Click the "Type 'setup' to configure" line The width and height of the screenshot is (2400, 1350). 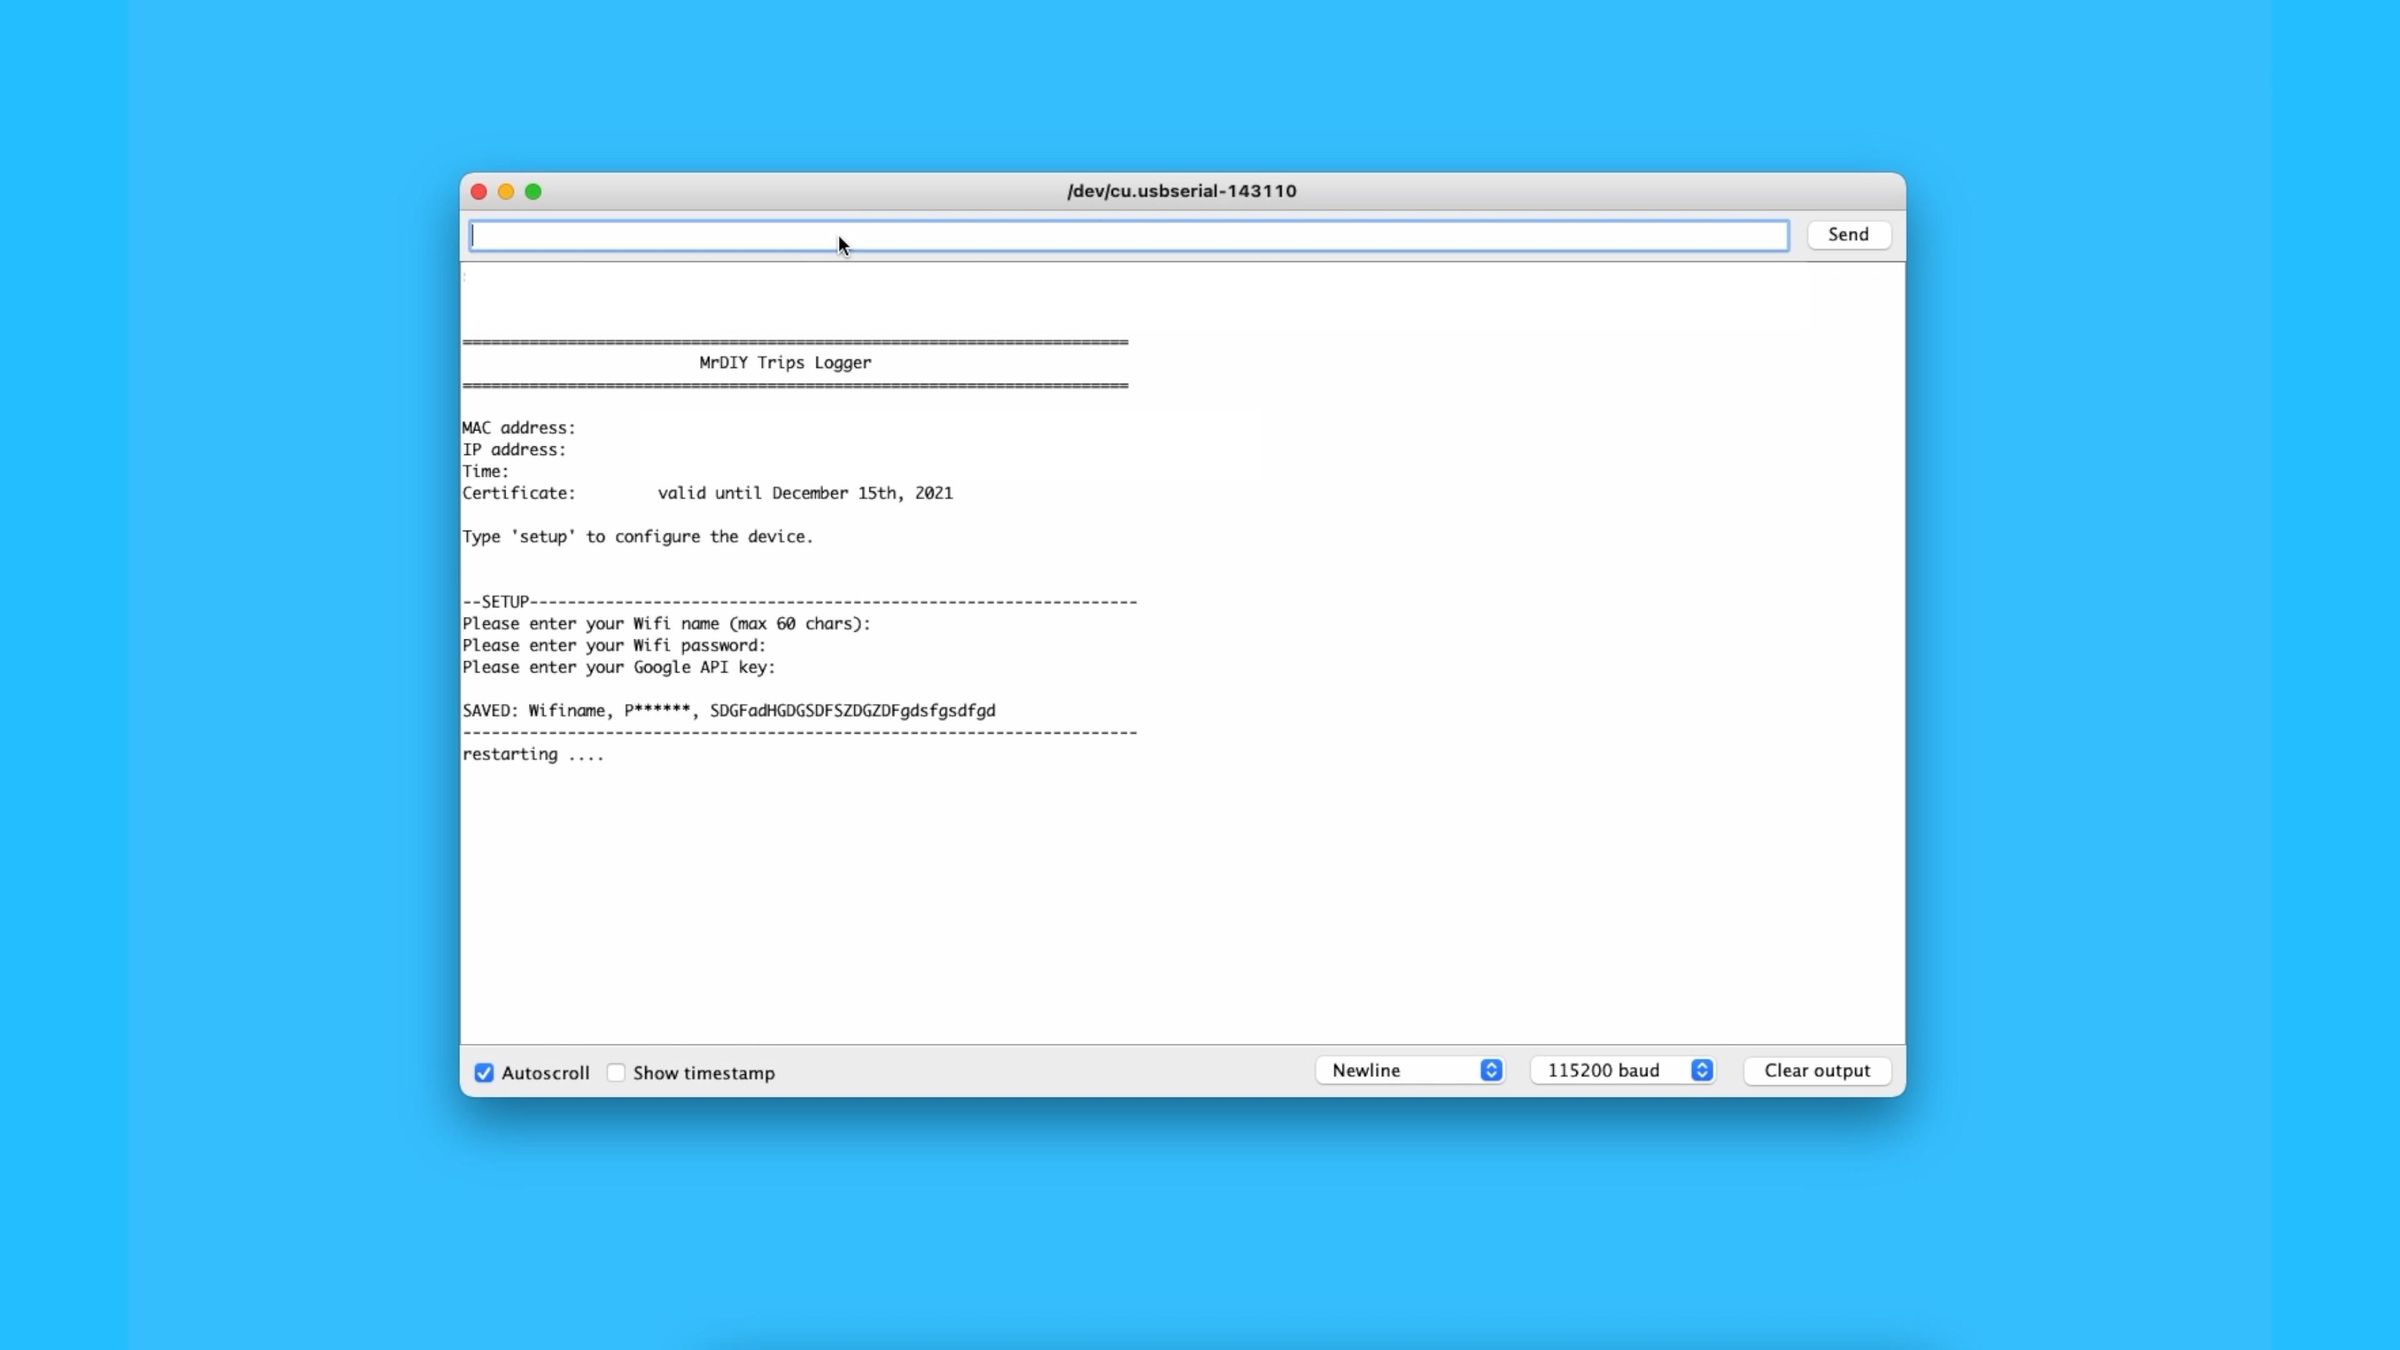(637, 537)
